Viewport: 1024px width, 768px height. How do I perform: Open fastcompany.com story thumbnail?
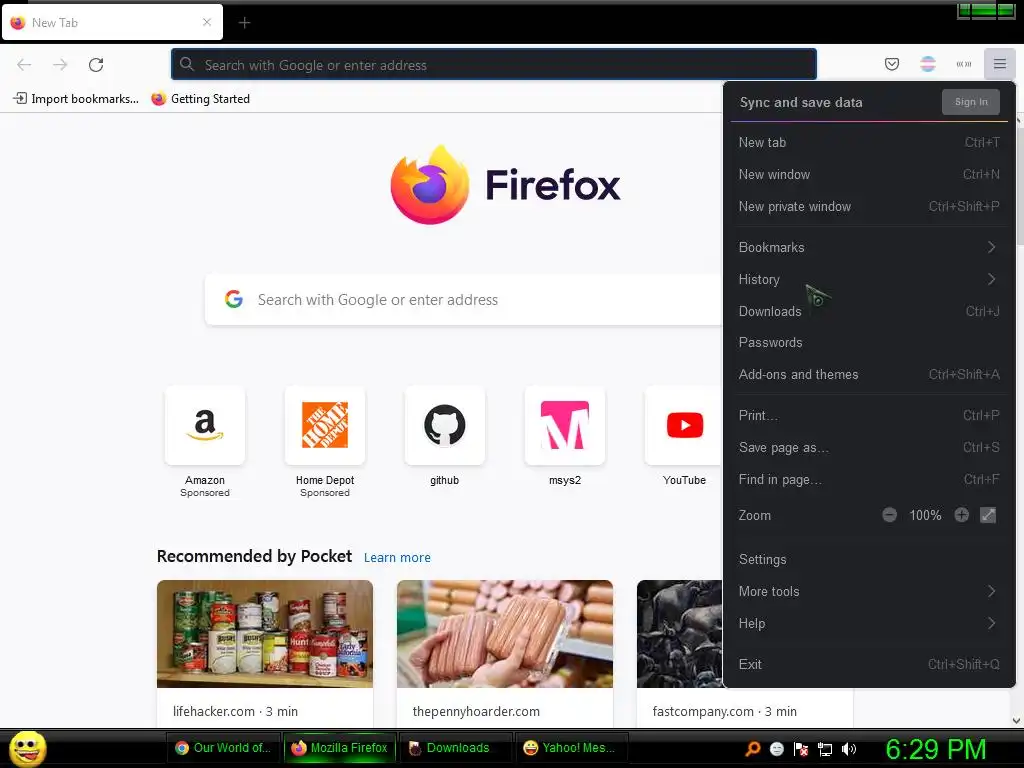[x=680, y=633]
